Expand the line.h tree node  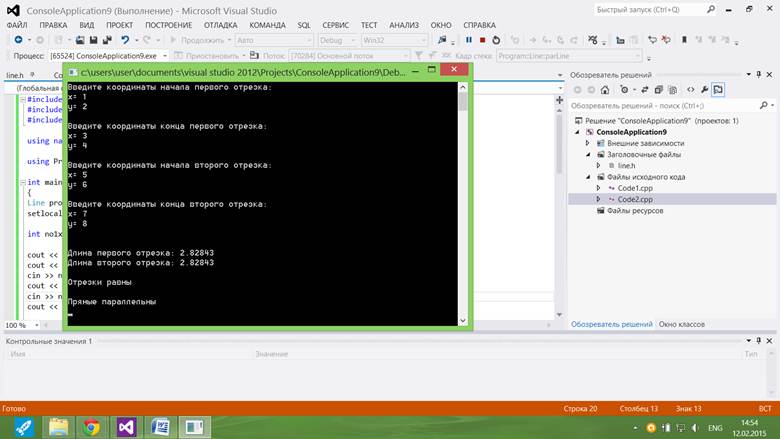598,166
